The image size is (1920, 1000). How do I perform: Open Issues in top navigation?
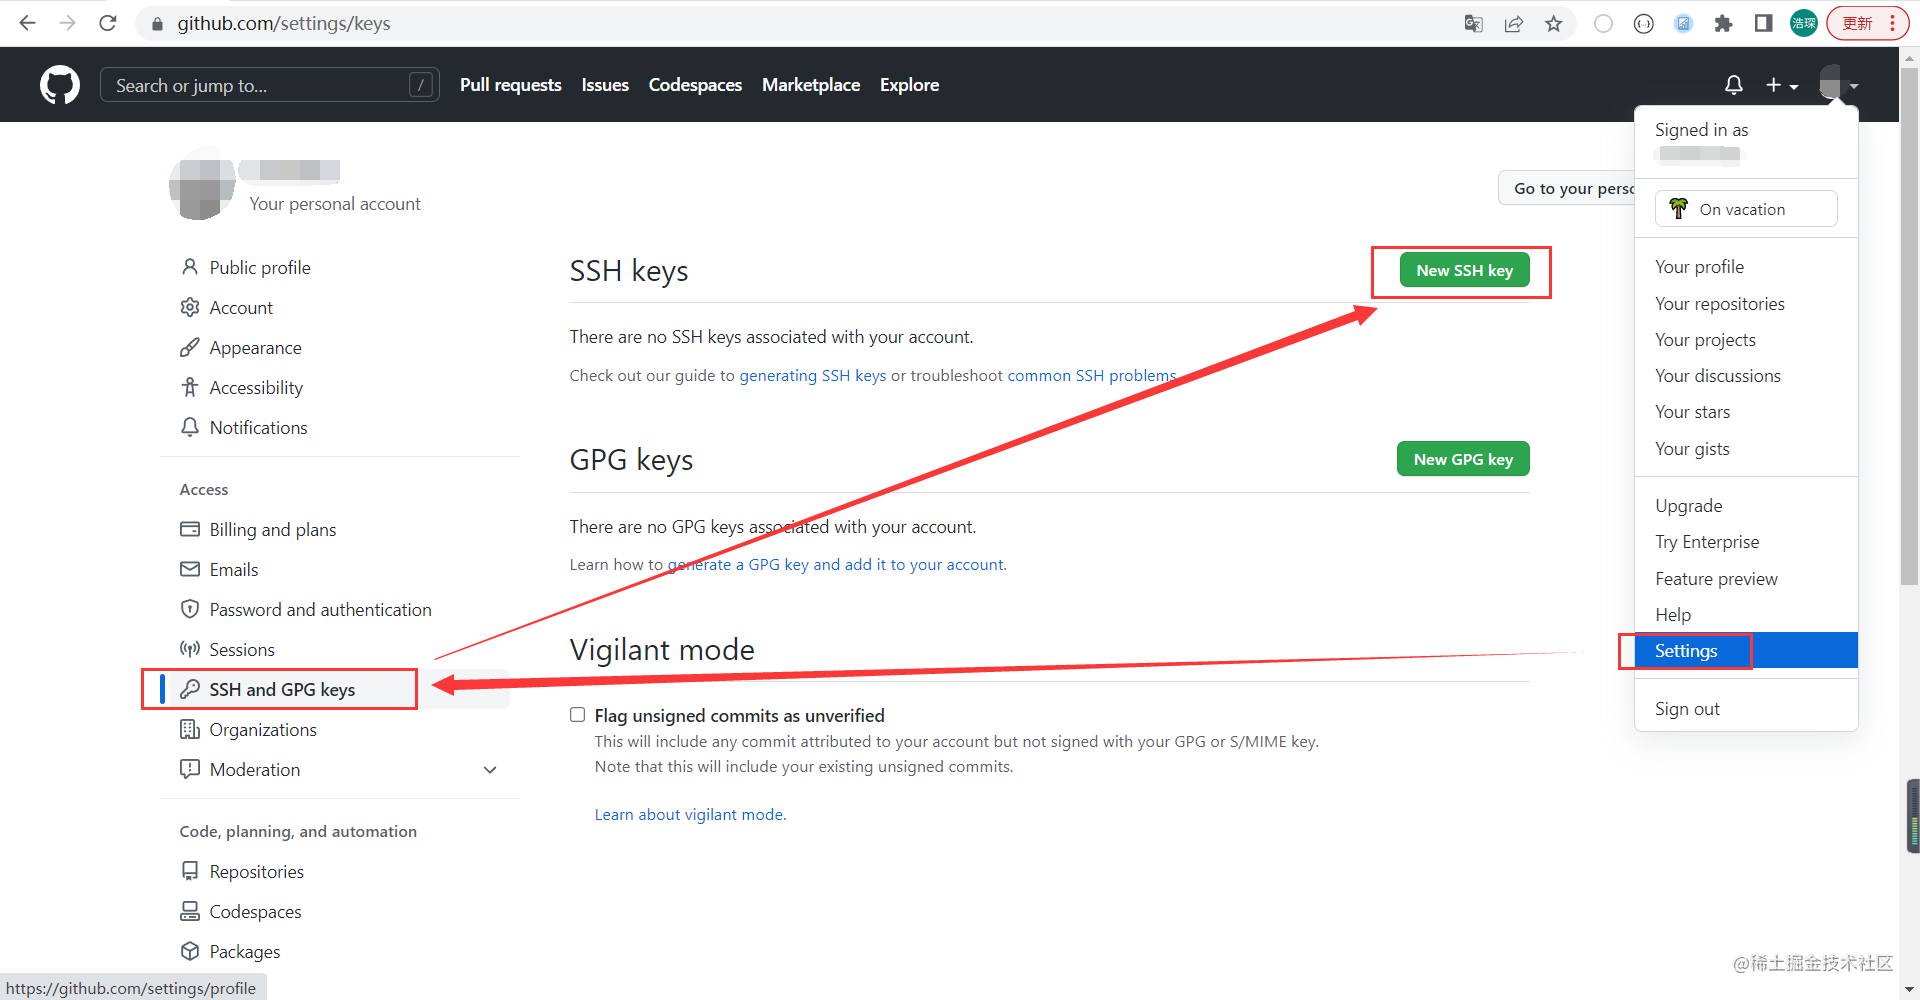coord(605,85)
